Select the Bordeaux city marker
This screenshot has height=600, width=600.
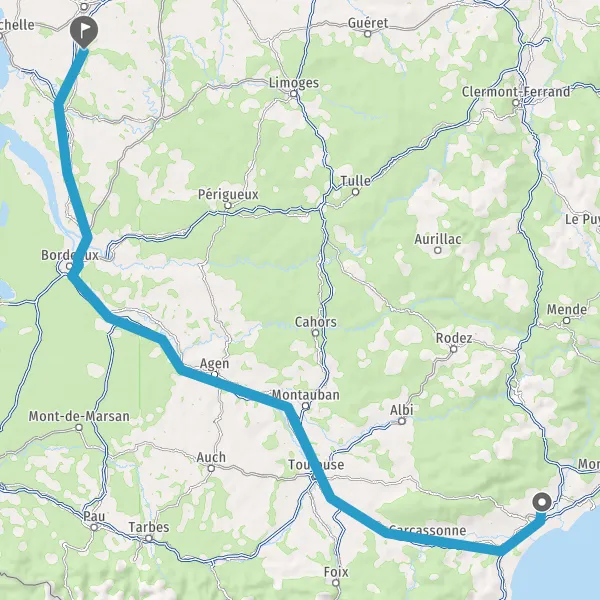(x=69, y=266)
